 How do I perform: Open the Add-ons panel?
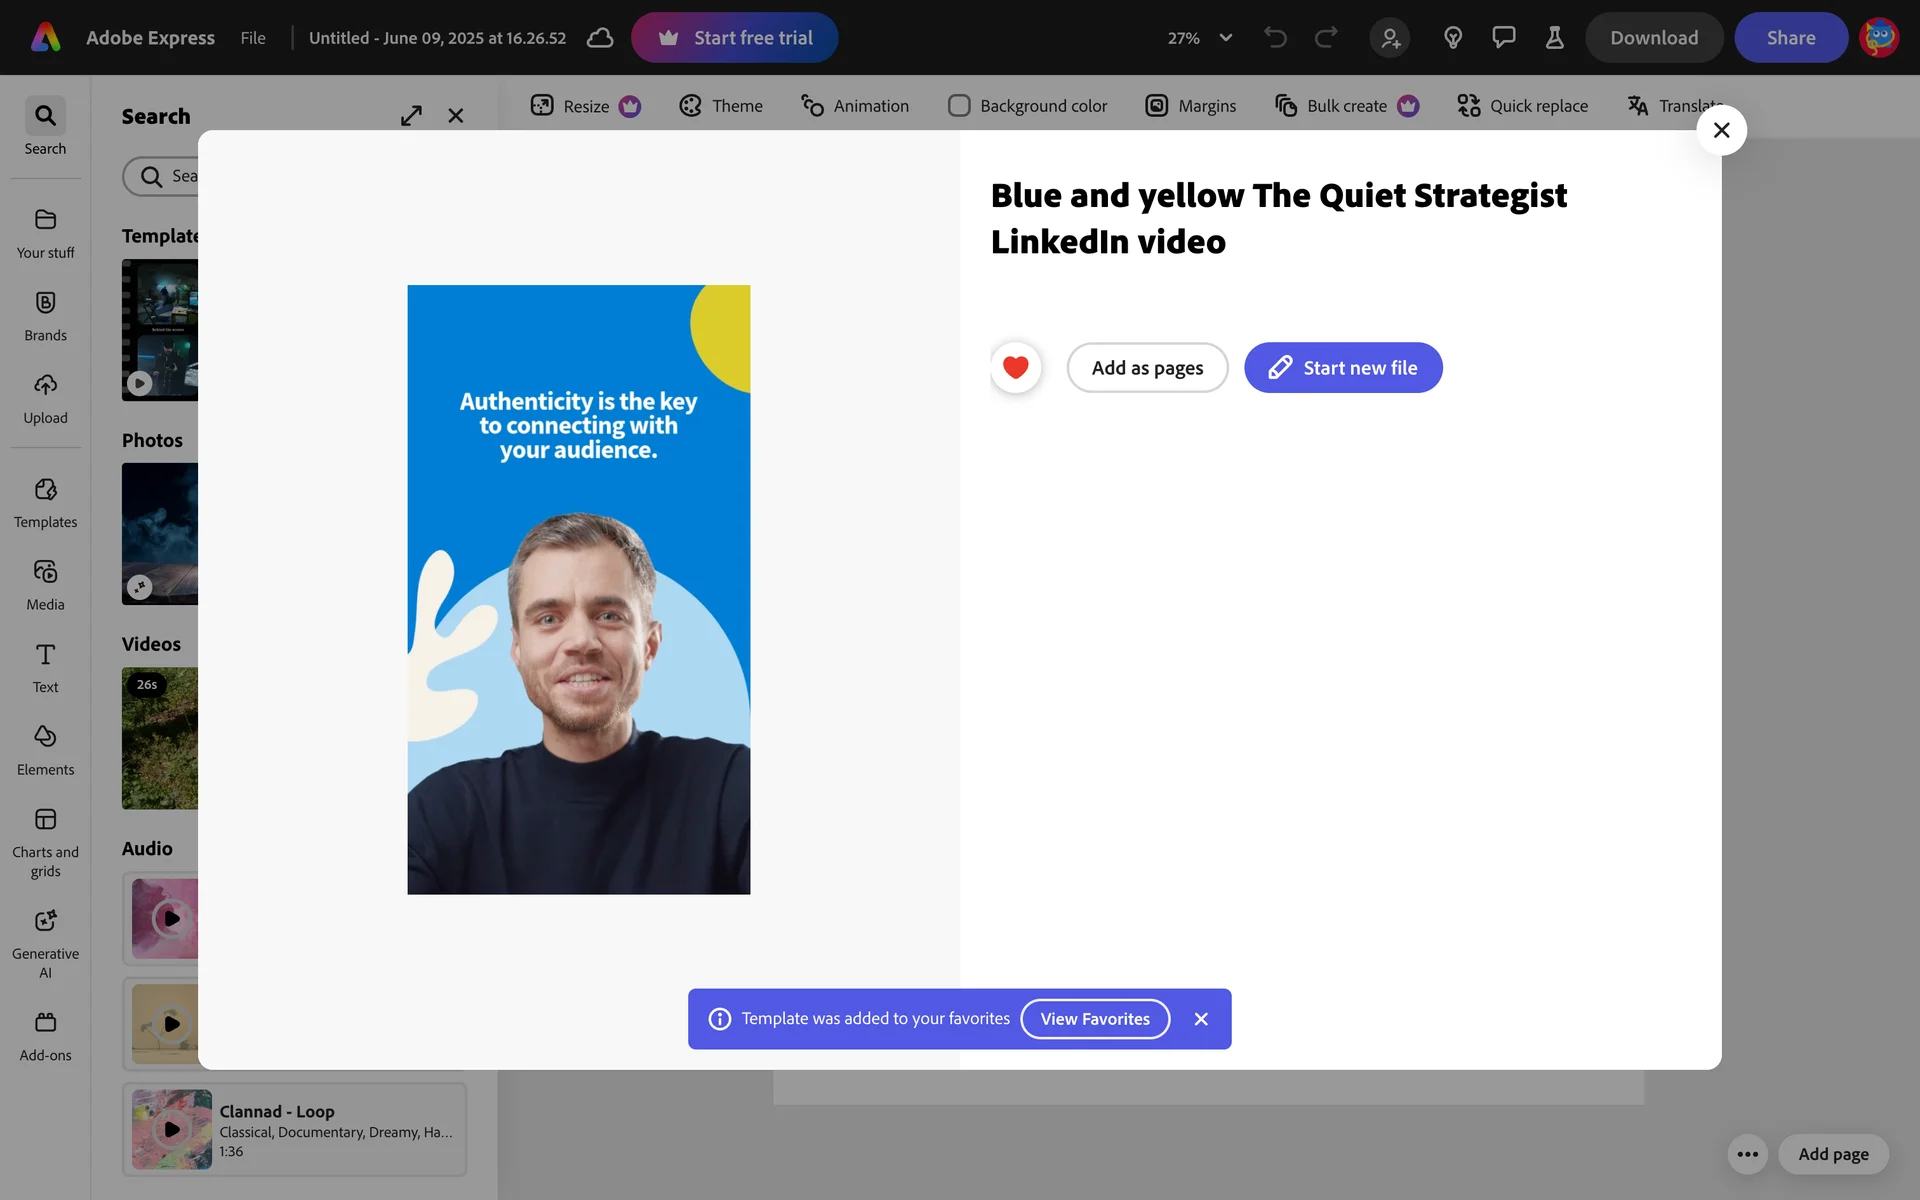(45, 1035)
